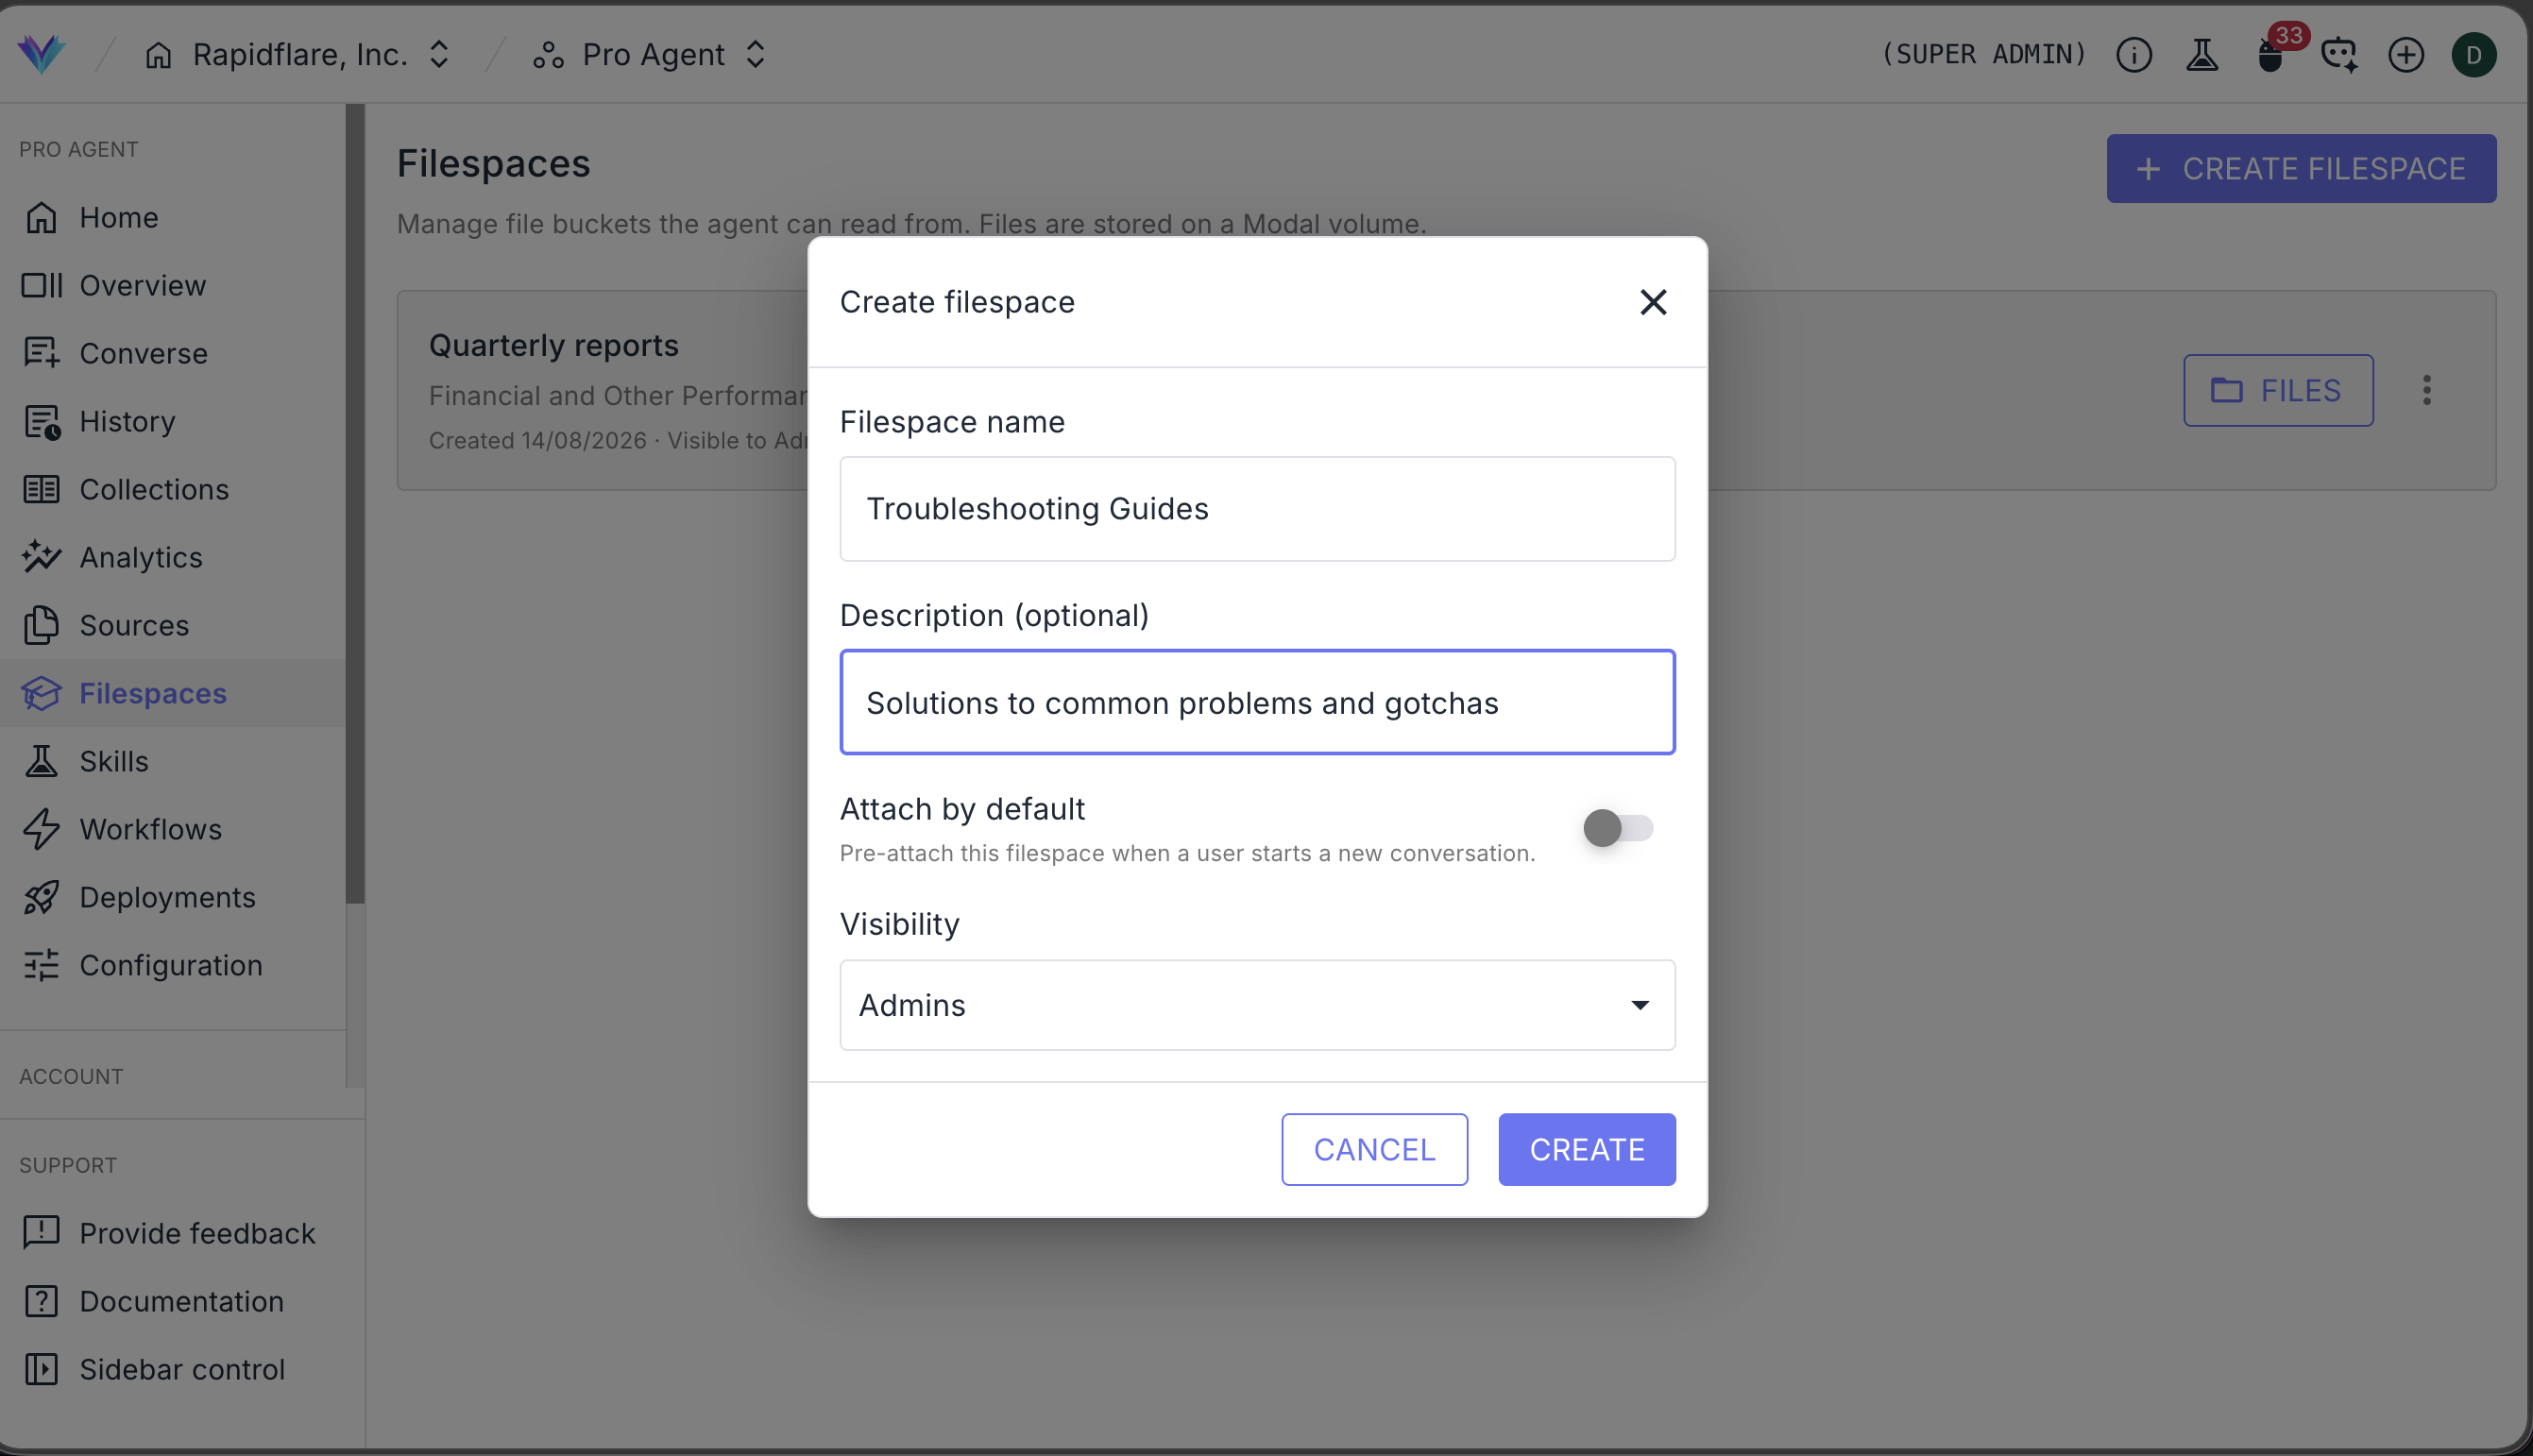Click the info circle icon in header

click(x=2134, y=54)
